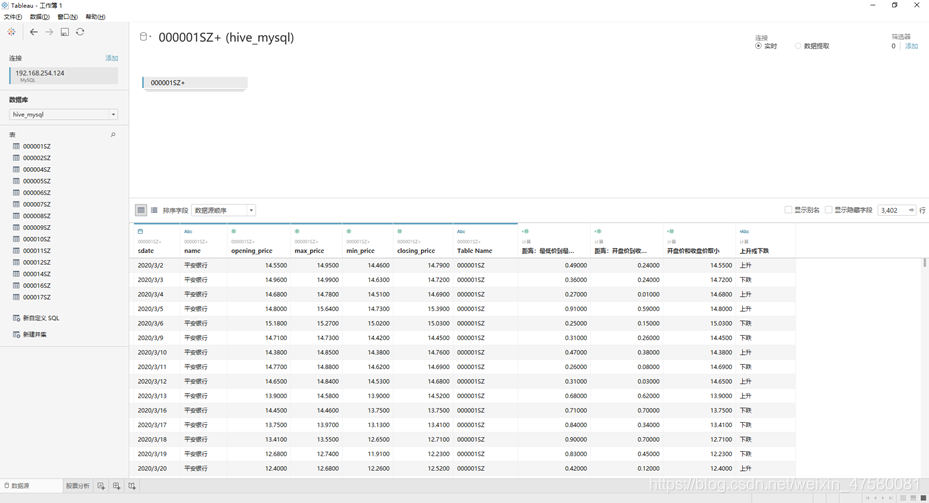Click the search icon above the table list
This screenshot has height=503, width=929.
click(113, 135)
